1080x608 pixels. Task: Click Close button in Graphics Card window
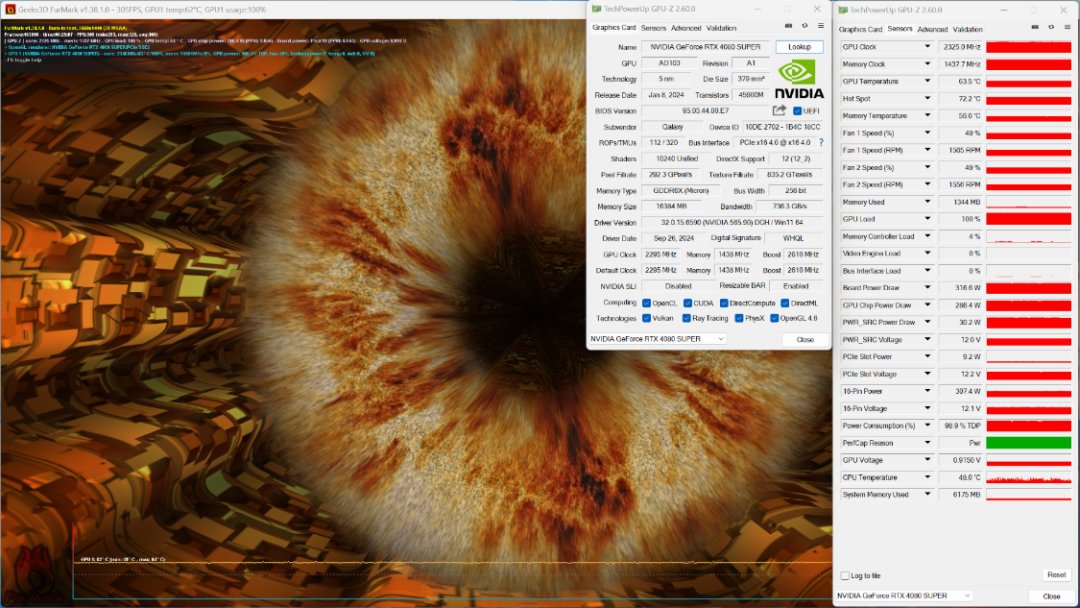(805, 339)
